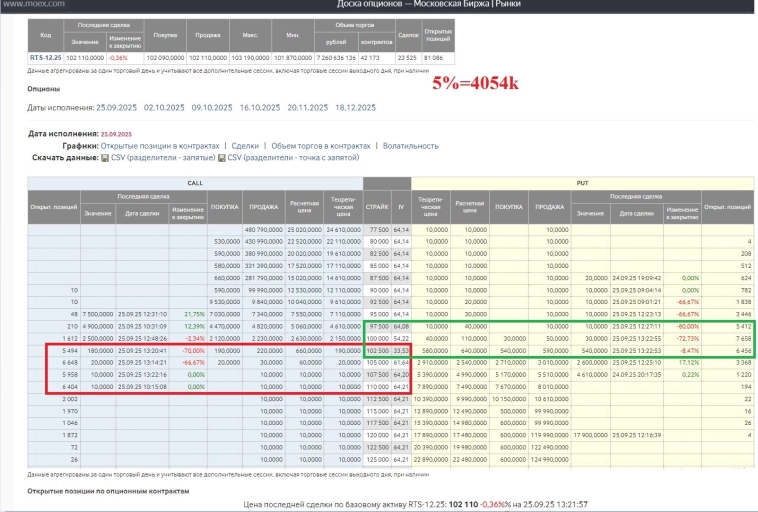This screenshot has height=512, width=758.
Task: Click the CSV comma-separated disk icon
Action: pos(103,157)
